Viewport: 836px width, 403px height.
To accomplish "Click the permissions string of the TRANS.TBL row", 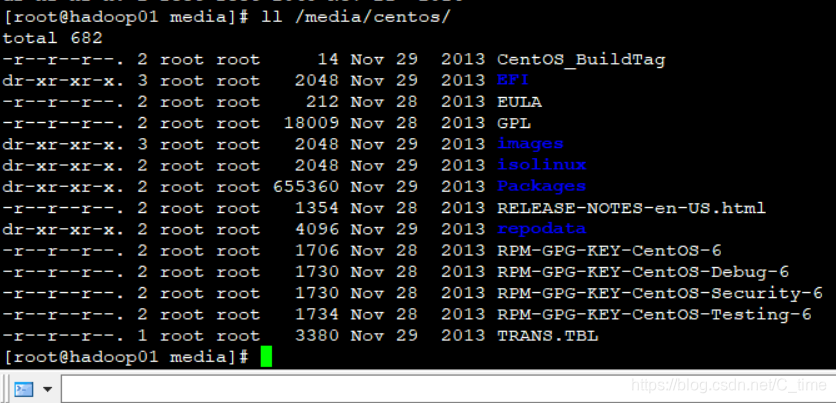I will (x=64, y=336).
